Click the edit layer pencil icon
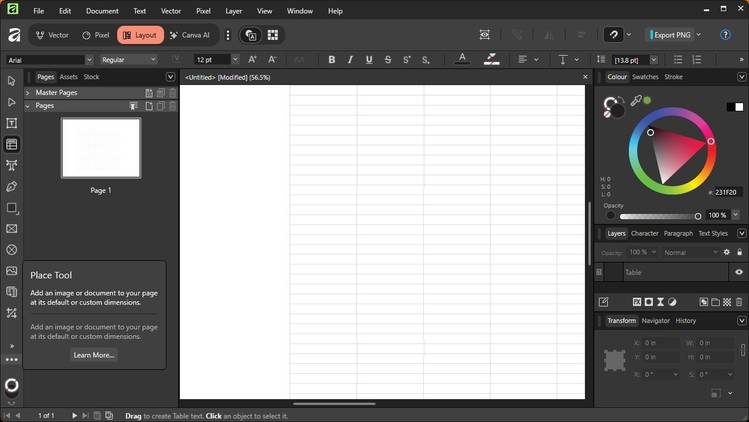This screenshot has height=422, width=749. pyautogui.click(x=603, y=302)
